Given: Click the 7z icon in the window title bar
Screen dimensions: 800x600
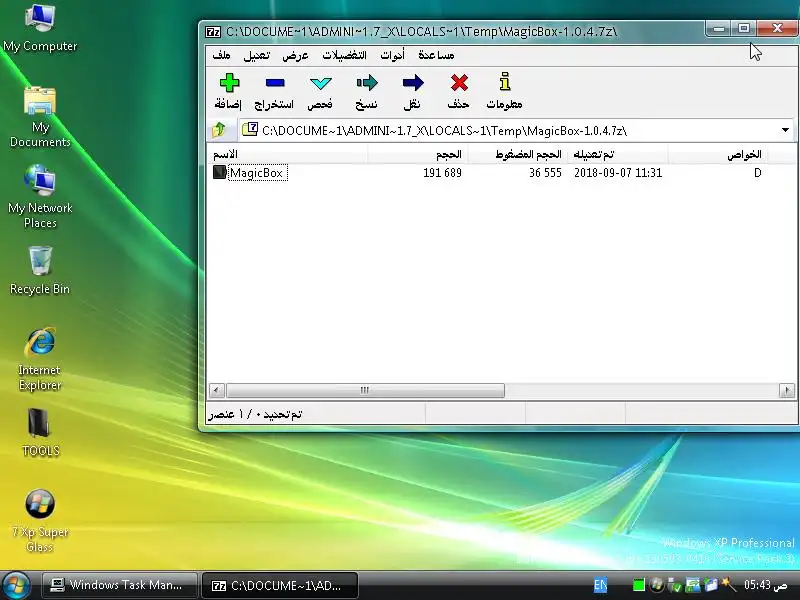Looking at the screenshot, I should [213, 32].
